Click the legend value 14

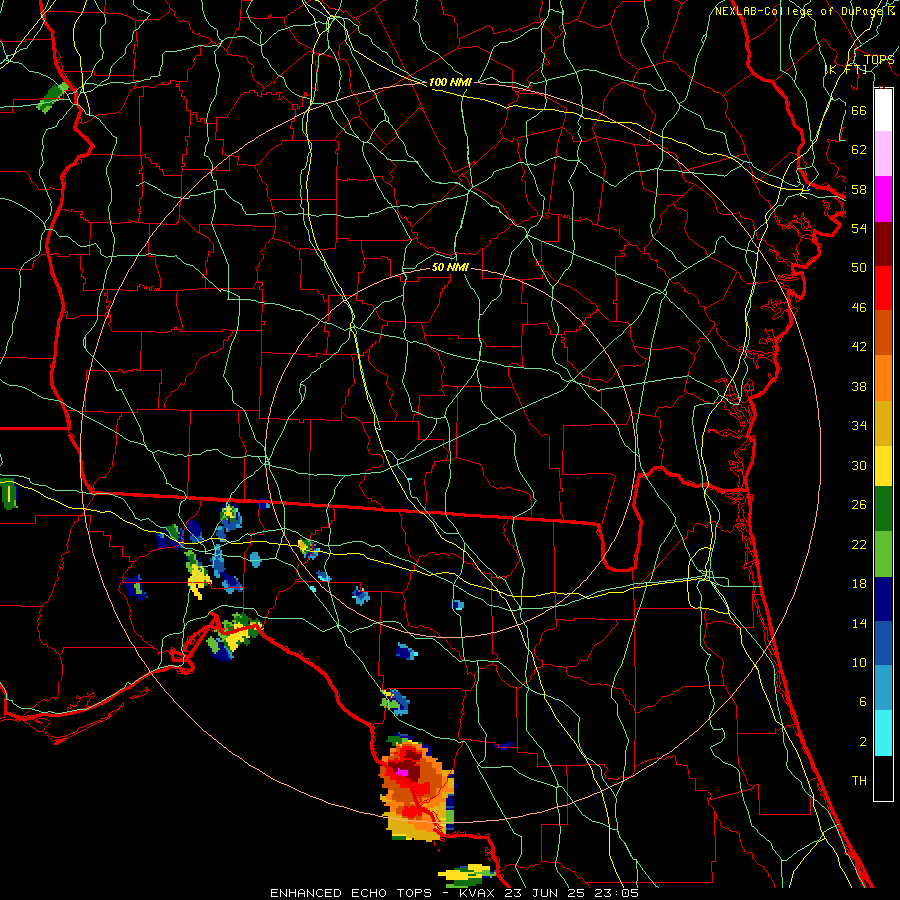point(859,623)
